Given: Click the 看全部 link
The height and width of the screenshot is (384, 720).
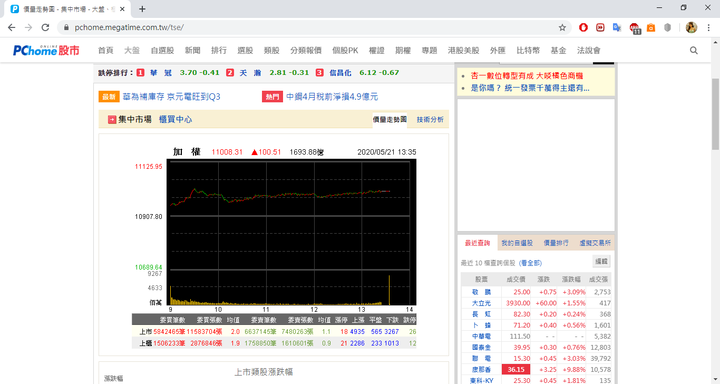Looking at the screenshot, I should (x=530, y=263).
